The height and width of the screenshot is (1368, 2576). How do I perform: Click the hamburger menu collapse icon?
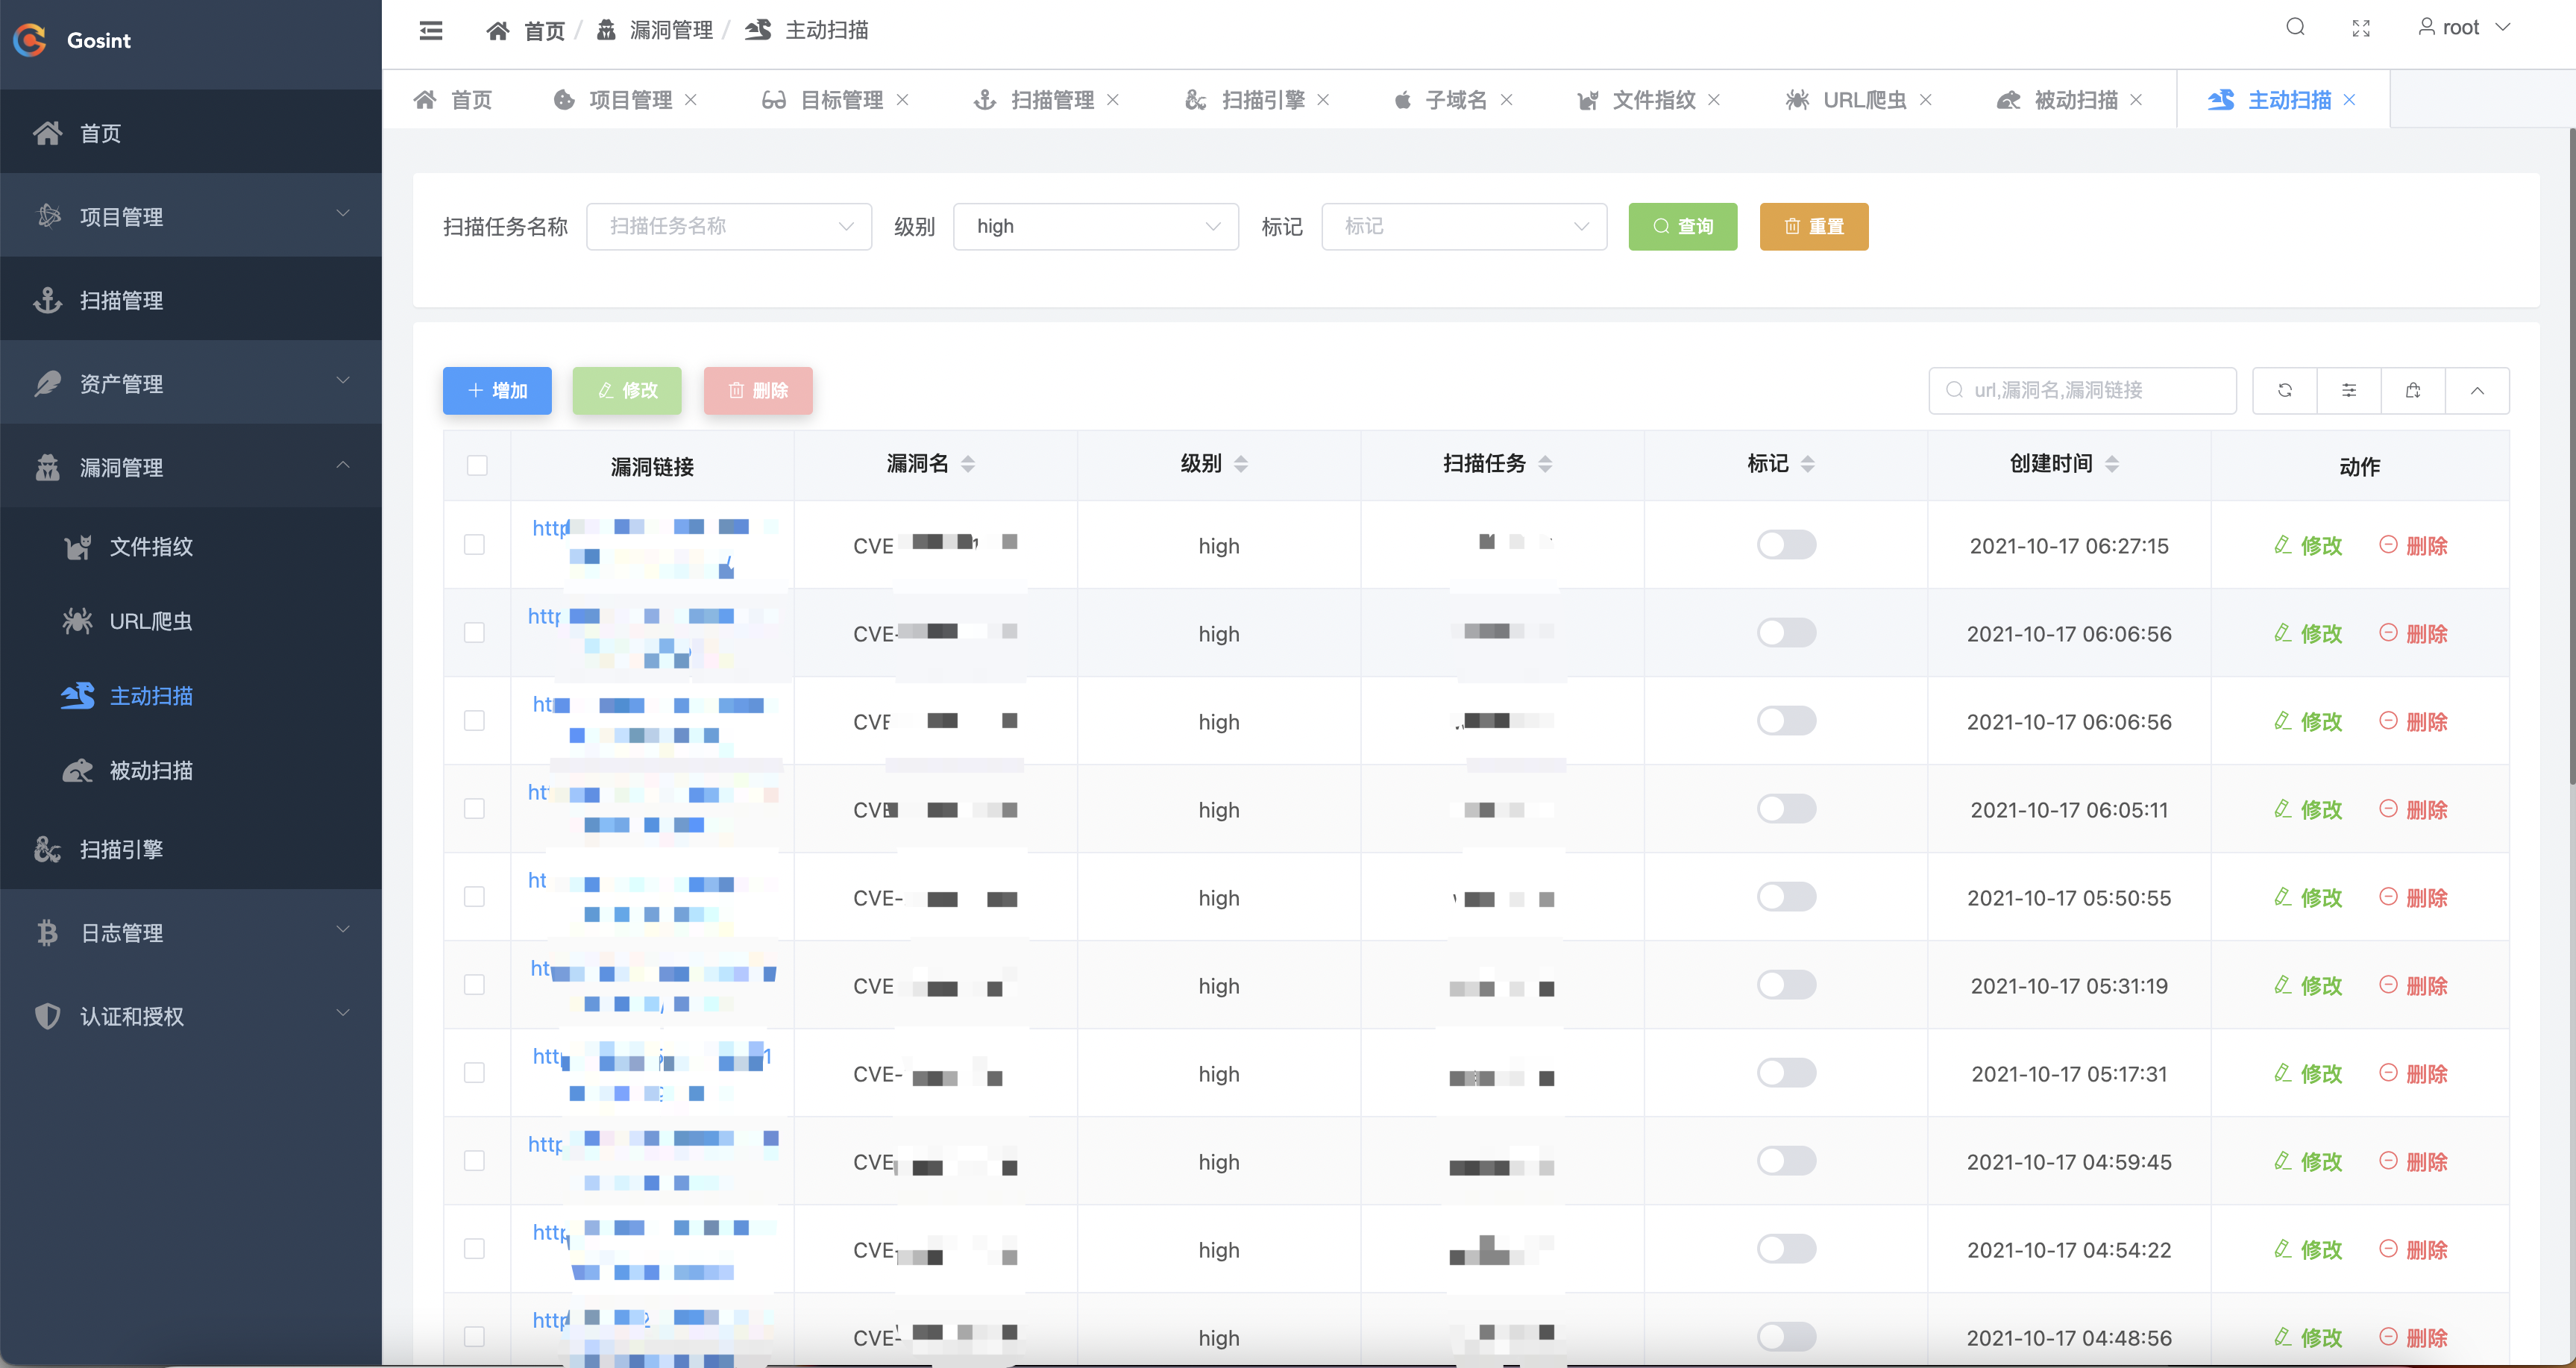point(431,31)
